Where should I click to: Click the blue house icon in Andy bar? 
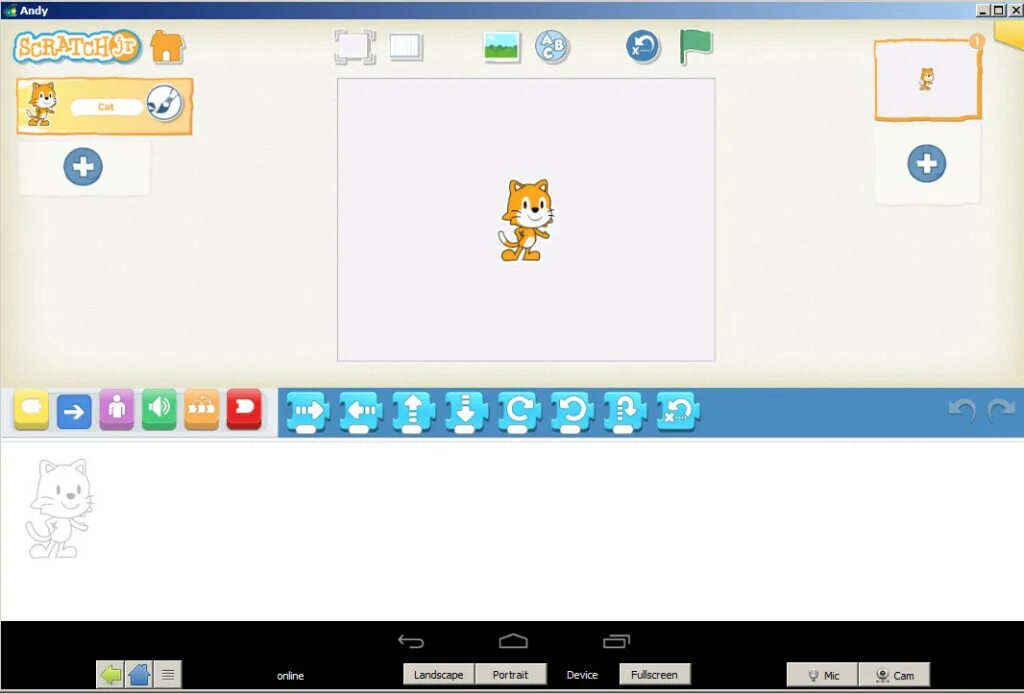tap(139, 674)
